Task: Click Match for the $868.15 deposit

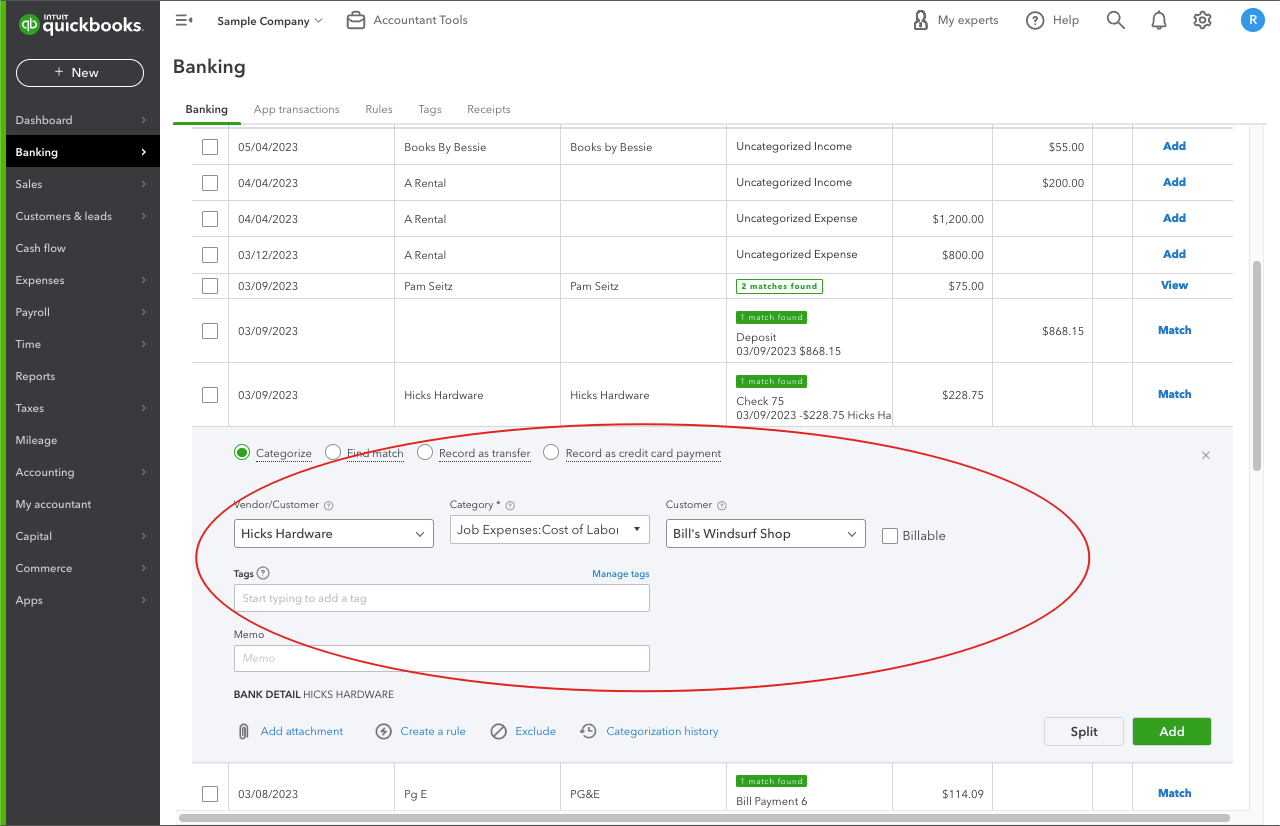Action: click(1174, 330)
